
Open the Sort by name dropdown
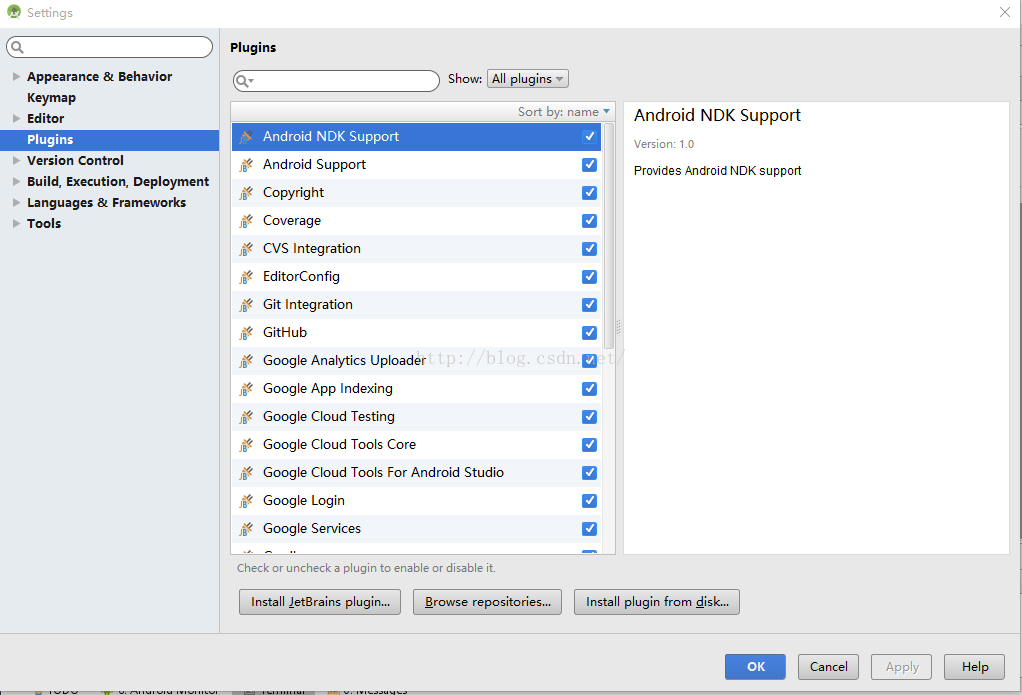[564, 111]
